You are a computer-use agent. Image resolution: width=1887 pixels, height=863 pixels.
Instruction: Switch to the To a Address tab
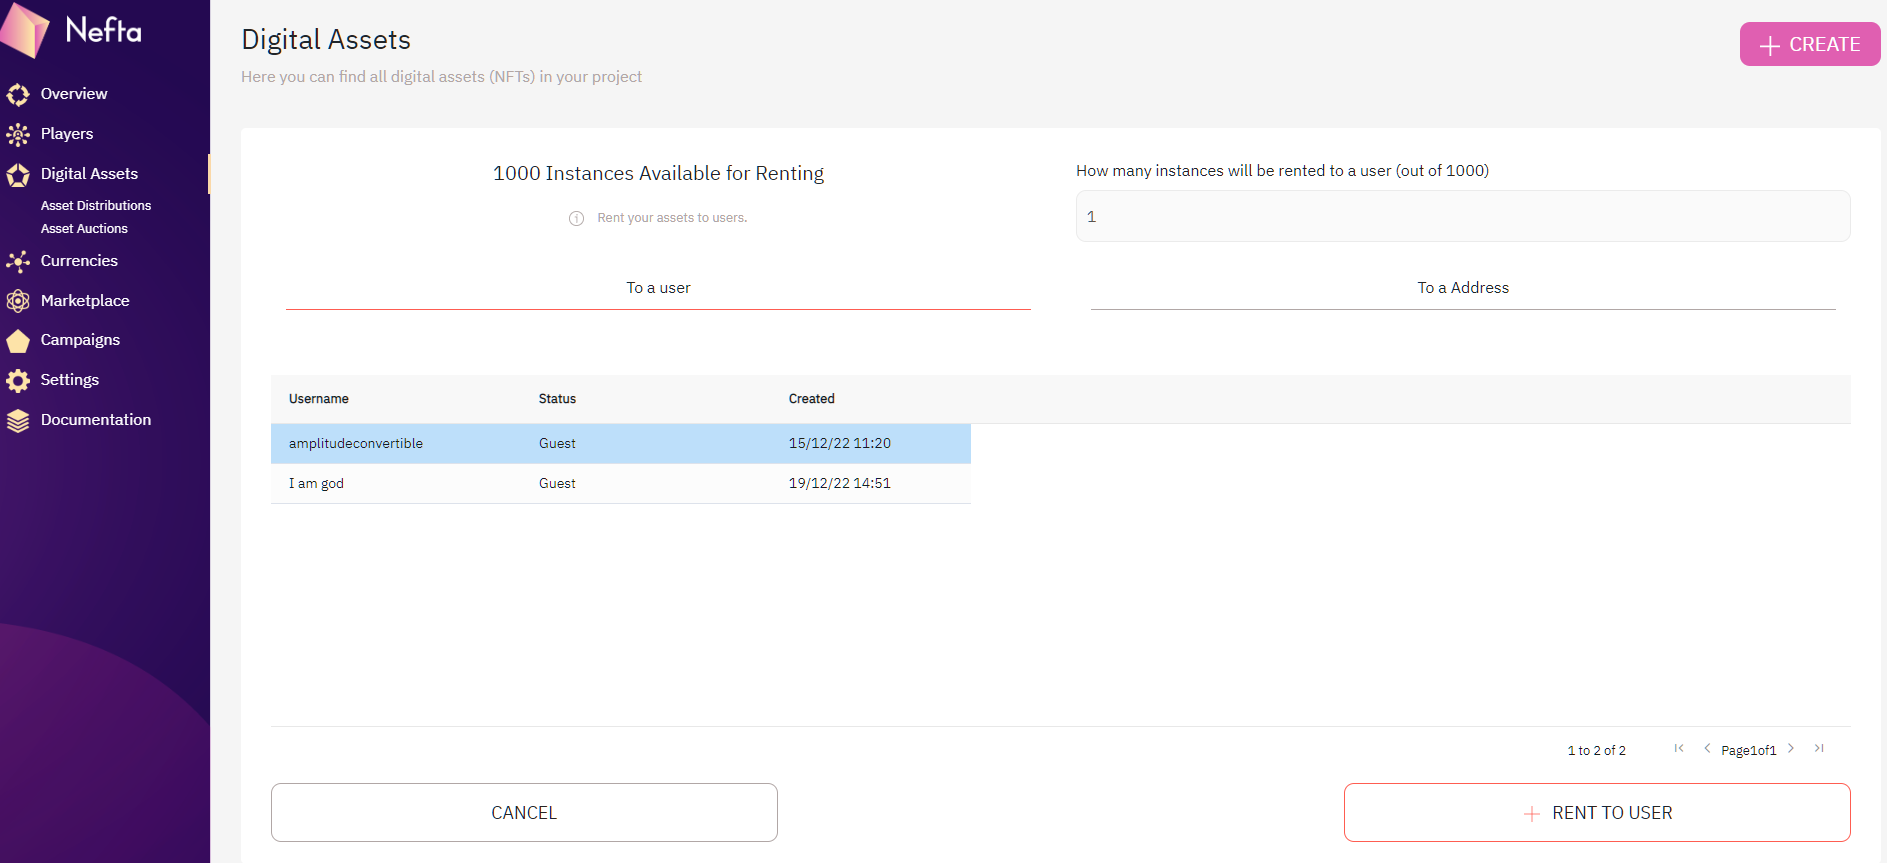click(1463, 288)
